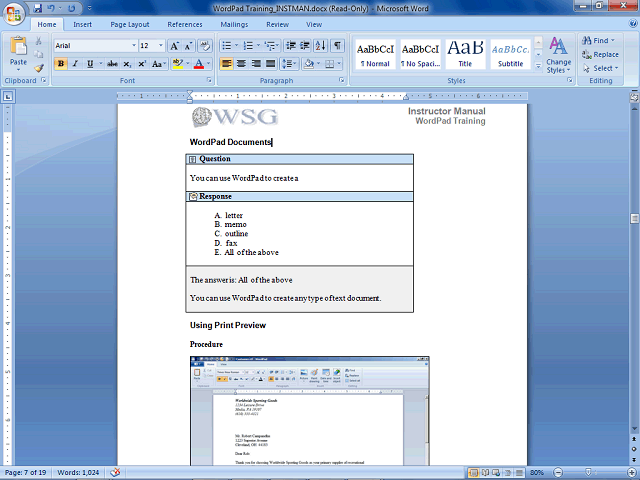This screenshot has width=640, height=480.
Task: Open the References tab
Action: tap(184, 24)
